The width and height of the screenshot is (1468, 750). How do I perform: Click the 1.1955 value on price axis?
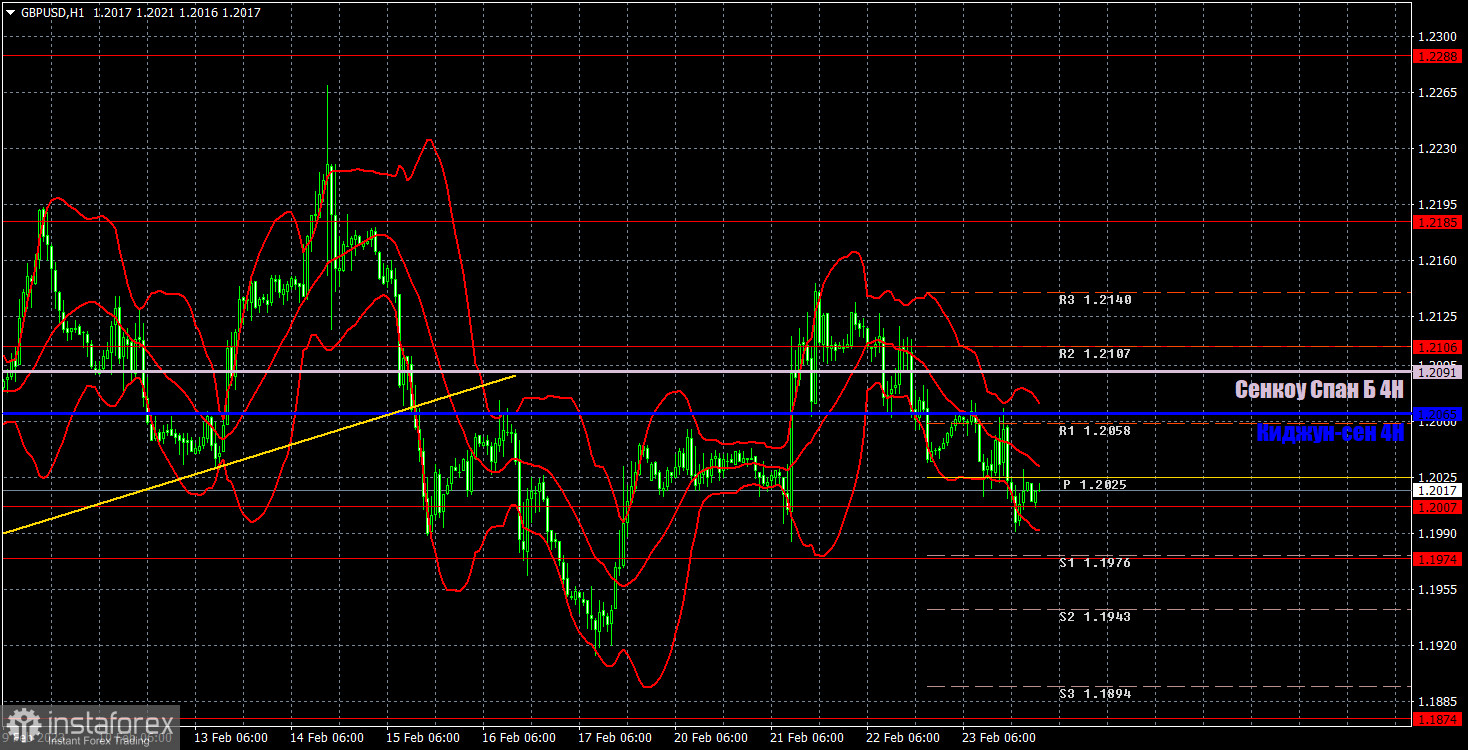tap(1436, 590)
